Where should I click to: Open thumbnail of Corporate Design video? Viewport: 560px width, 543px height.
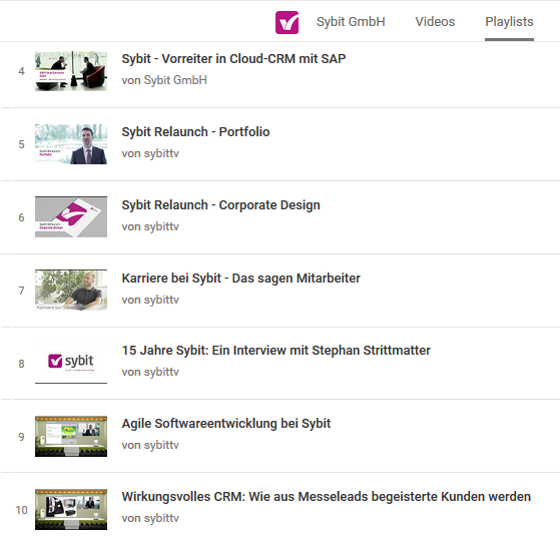tap(71, 216)
